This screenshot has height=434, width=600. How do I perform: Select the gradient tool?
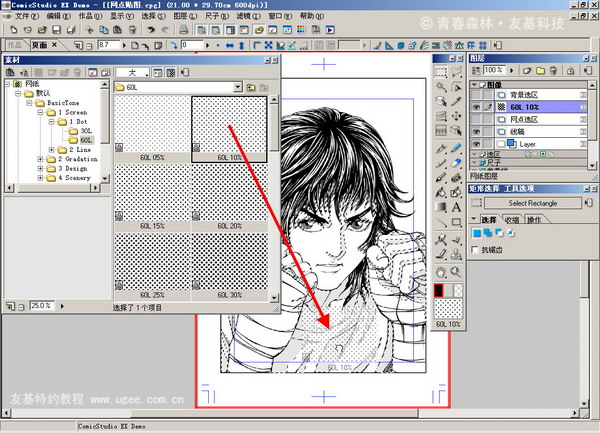pyautogui.click(x=440, y=207)
